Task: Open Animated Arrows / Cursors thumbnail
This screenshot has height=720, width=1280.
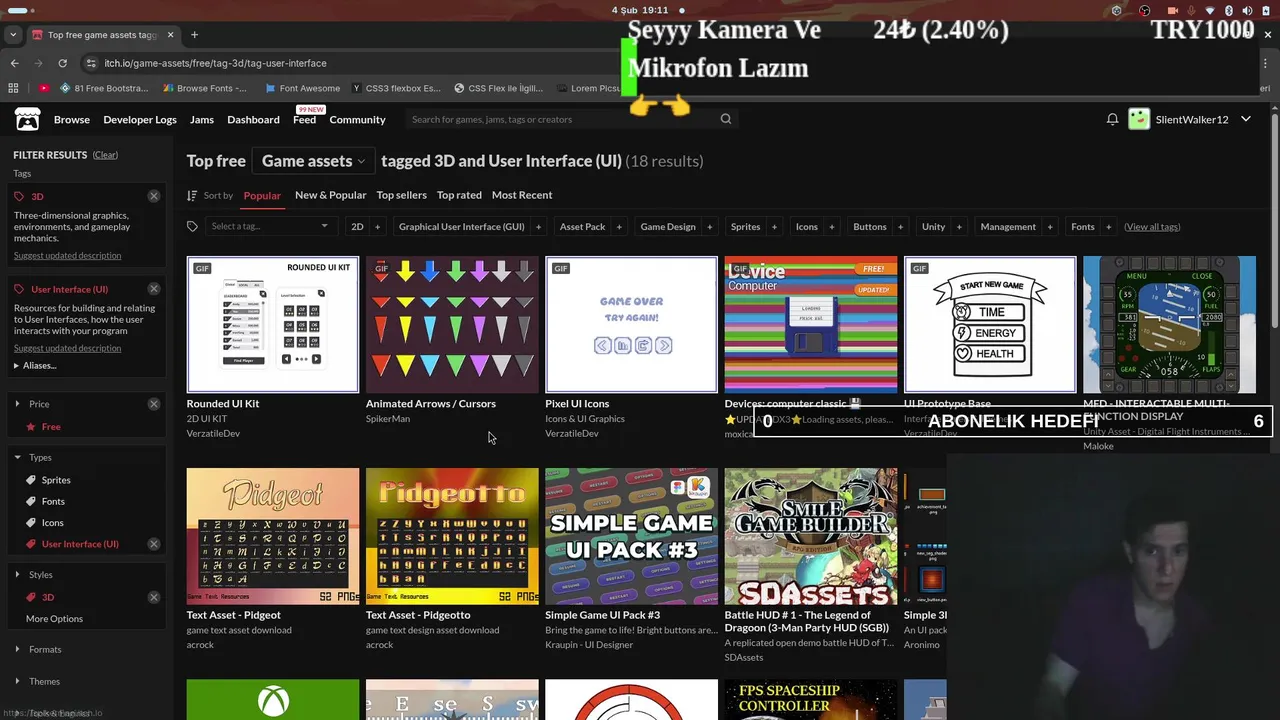Action: [x=452, y=325]
